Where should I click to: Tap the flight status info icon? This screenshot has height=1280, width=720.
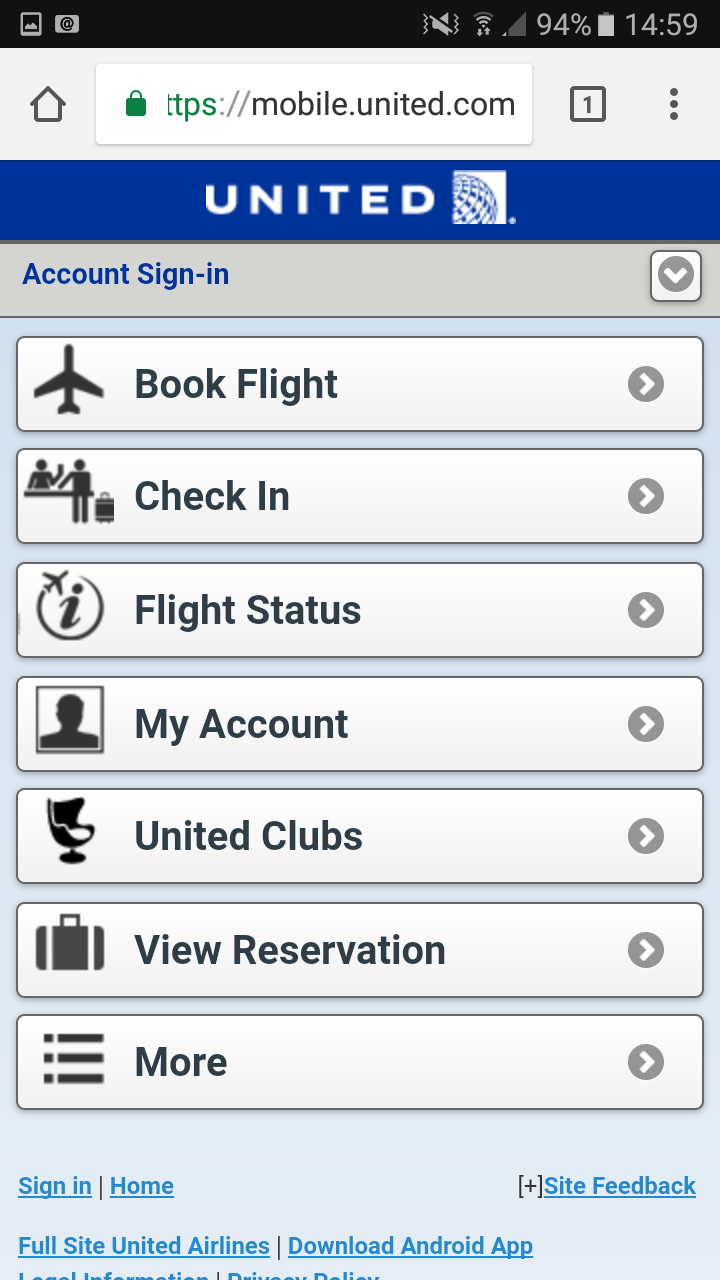(69, 606)
